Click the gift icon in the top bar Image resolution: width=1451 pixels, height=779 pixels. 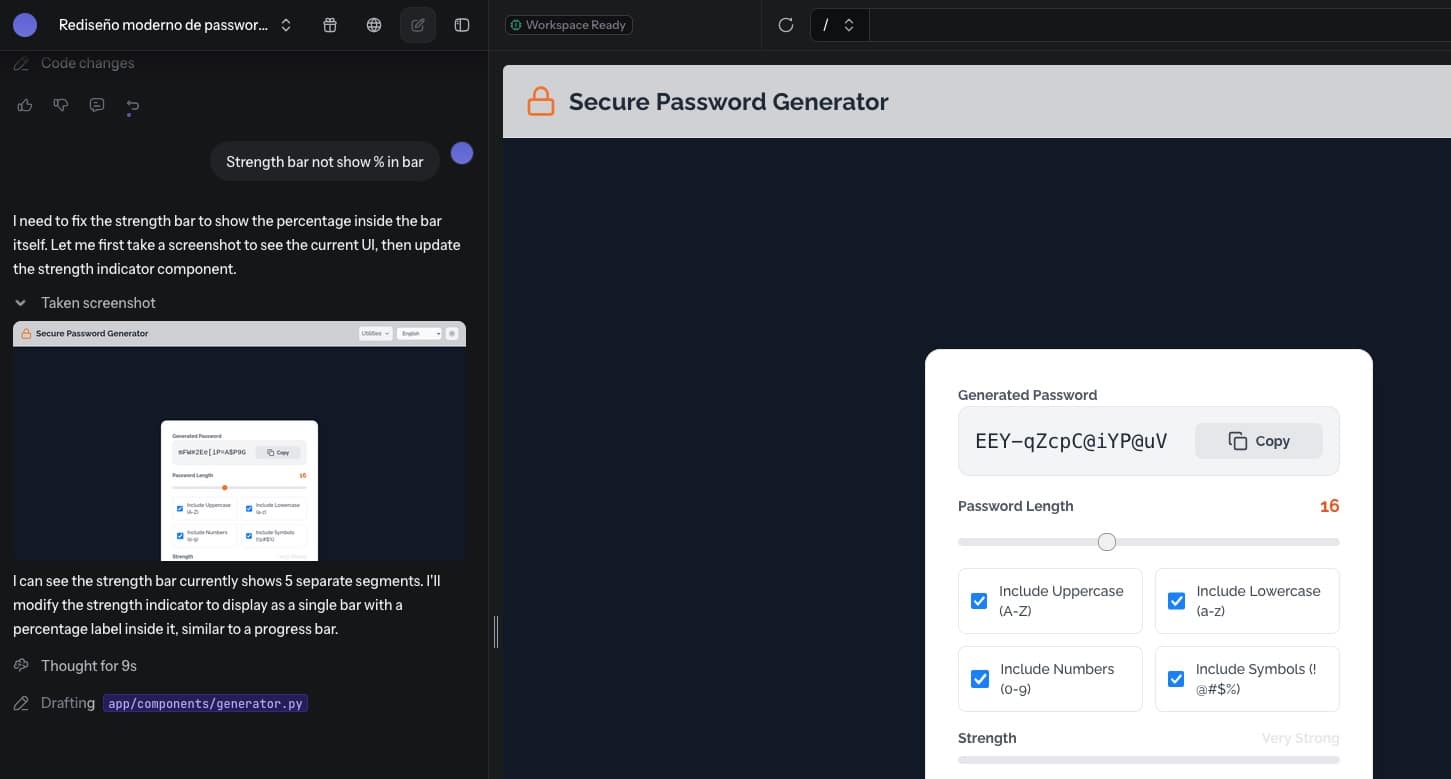pyautogui.click(x=330, y=25)
